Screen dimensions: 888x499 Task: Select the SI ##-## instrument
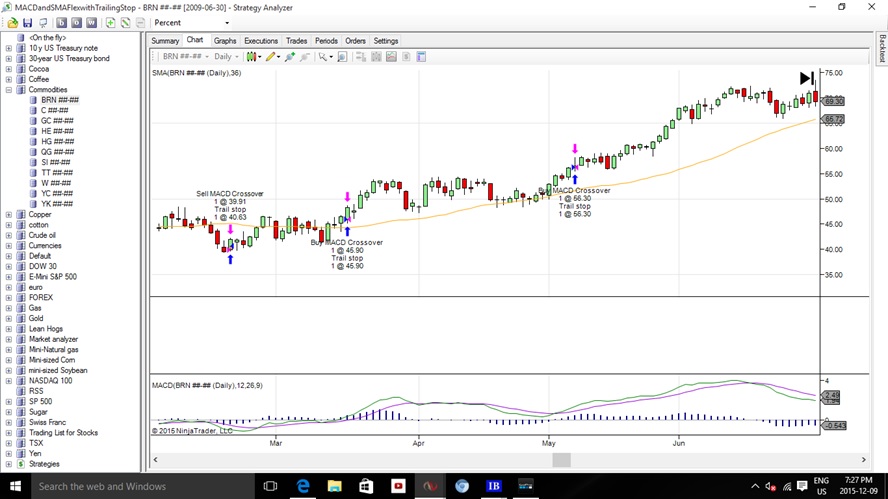coord(57,163)
